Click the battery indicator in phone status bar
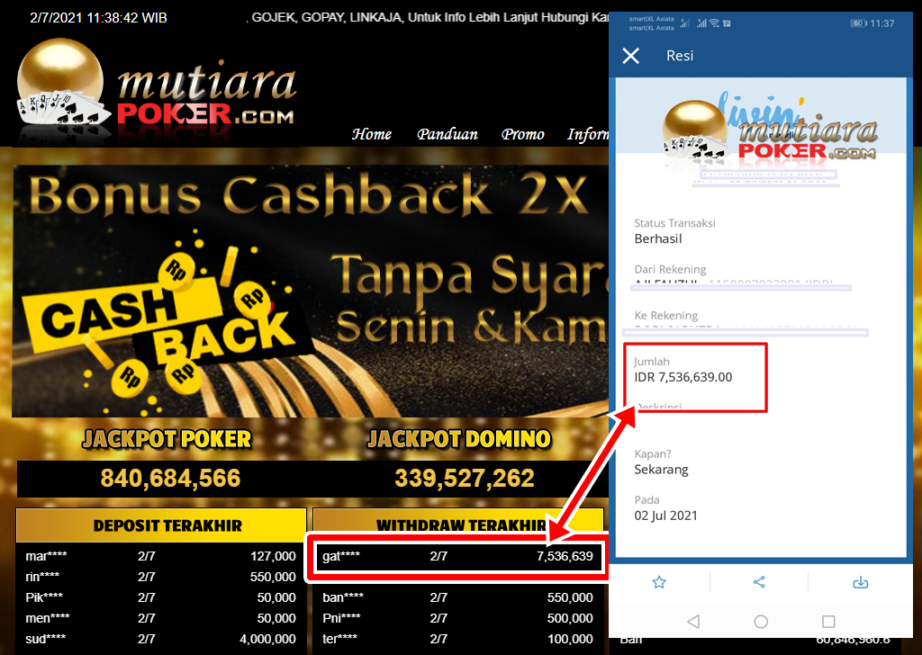 [858, 24]
